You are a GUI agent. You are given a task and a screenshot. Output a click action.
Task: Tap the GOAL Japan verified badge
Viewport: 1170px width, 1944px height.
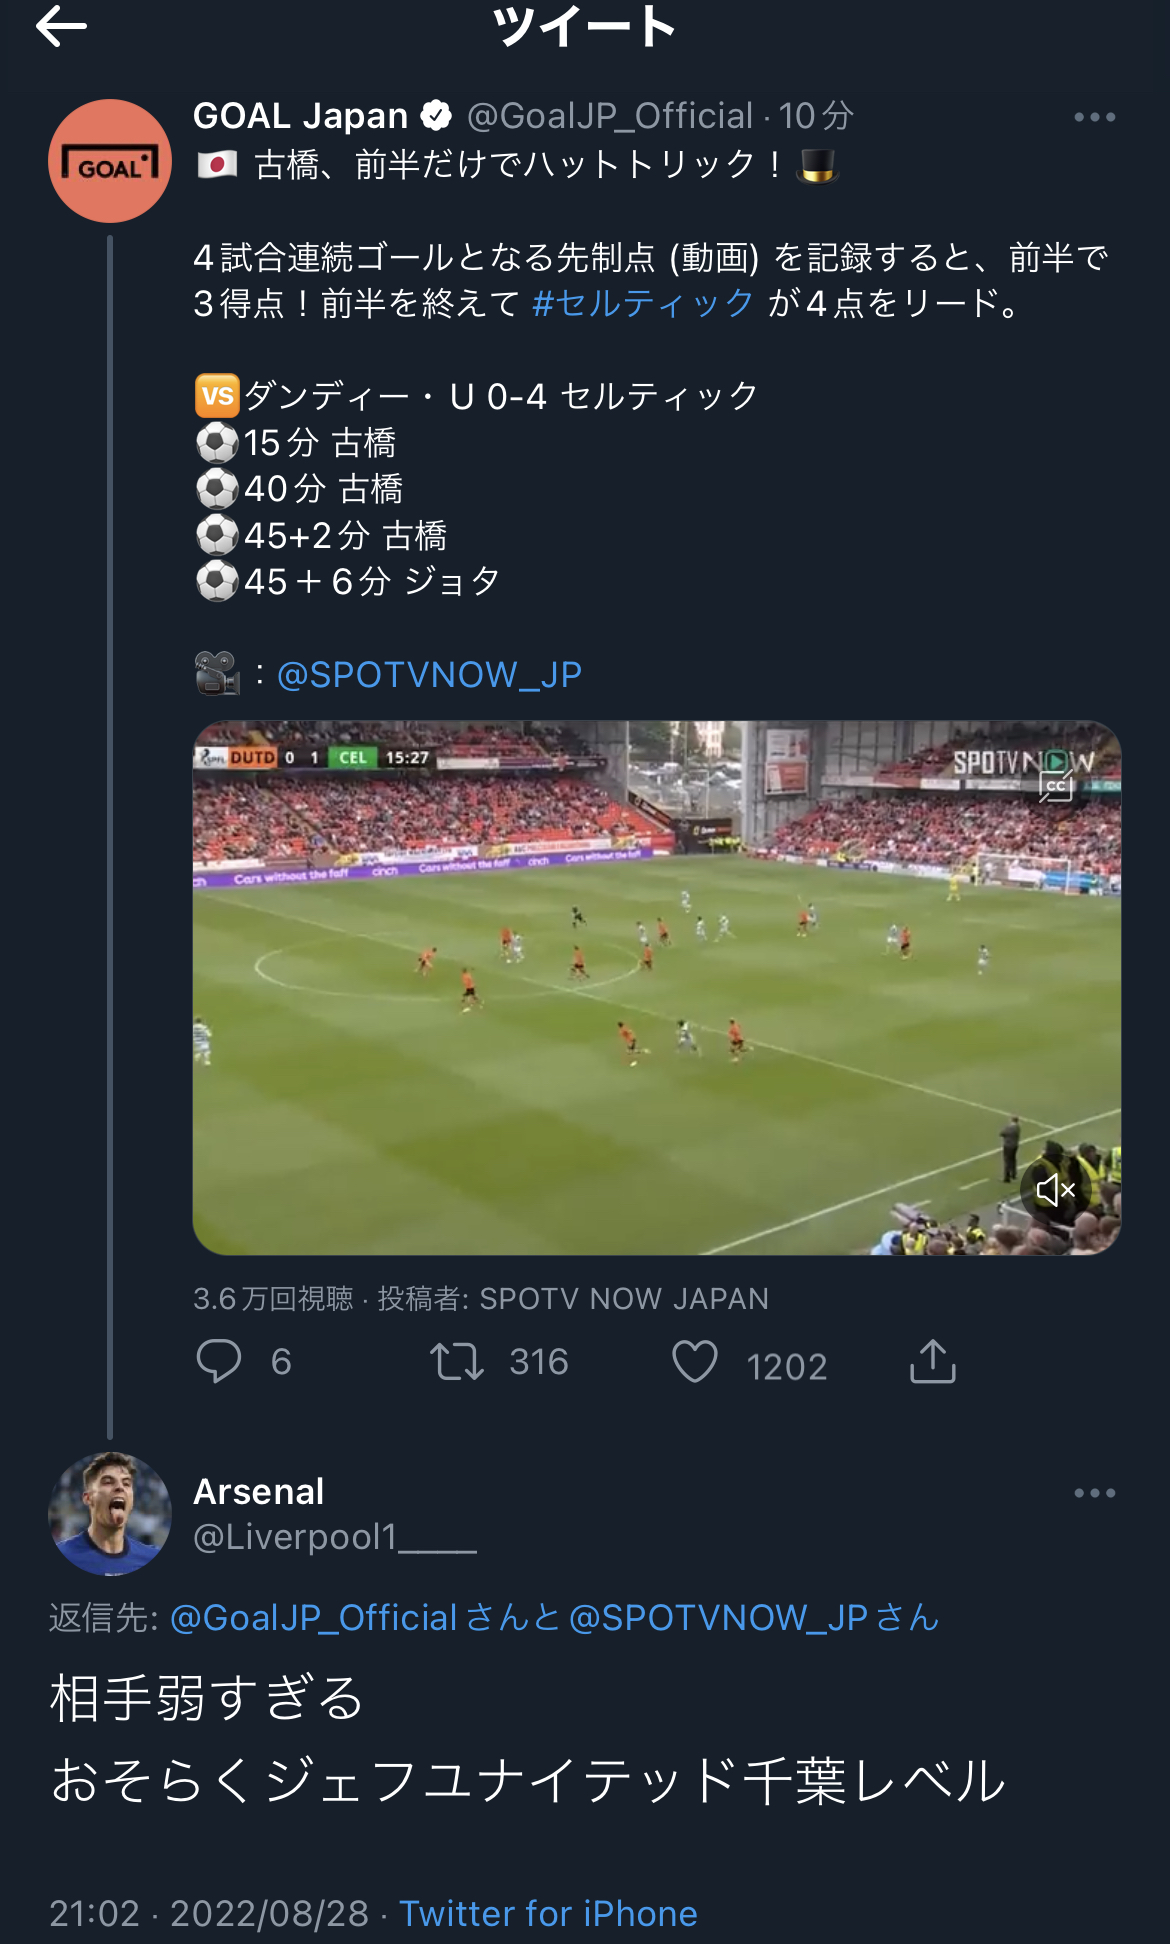(x=436, y=116)
